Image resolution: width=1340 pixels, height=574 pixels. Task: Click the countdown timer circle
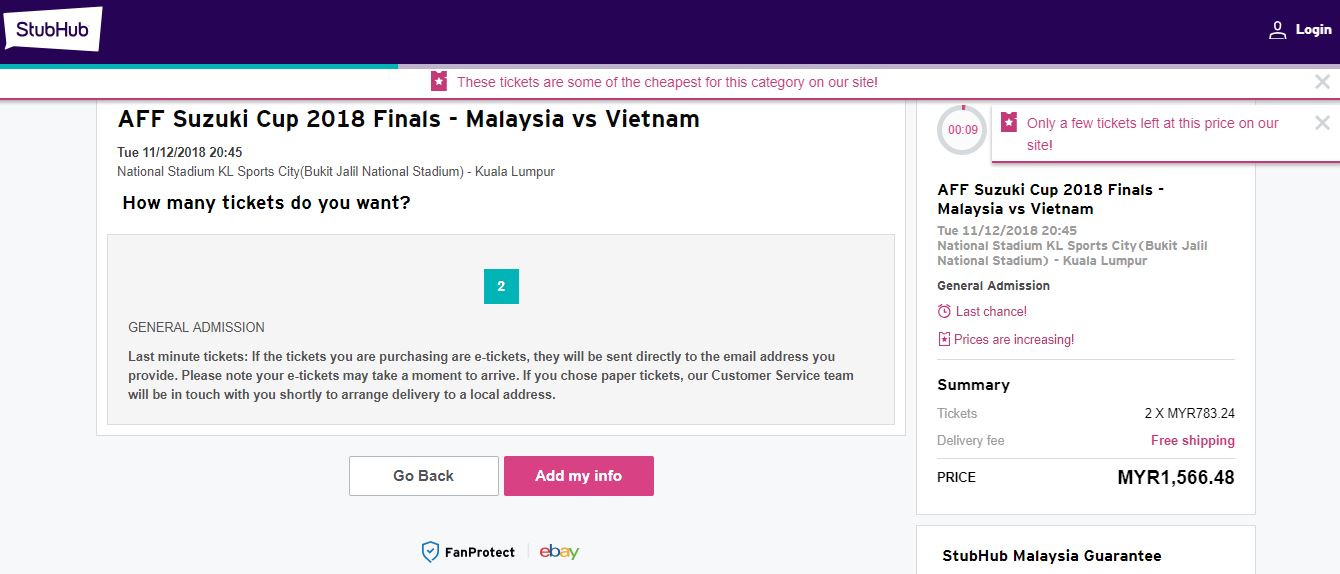[x=962, y=130]
